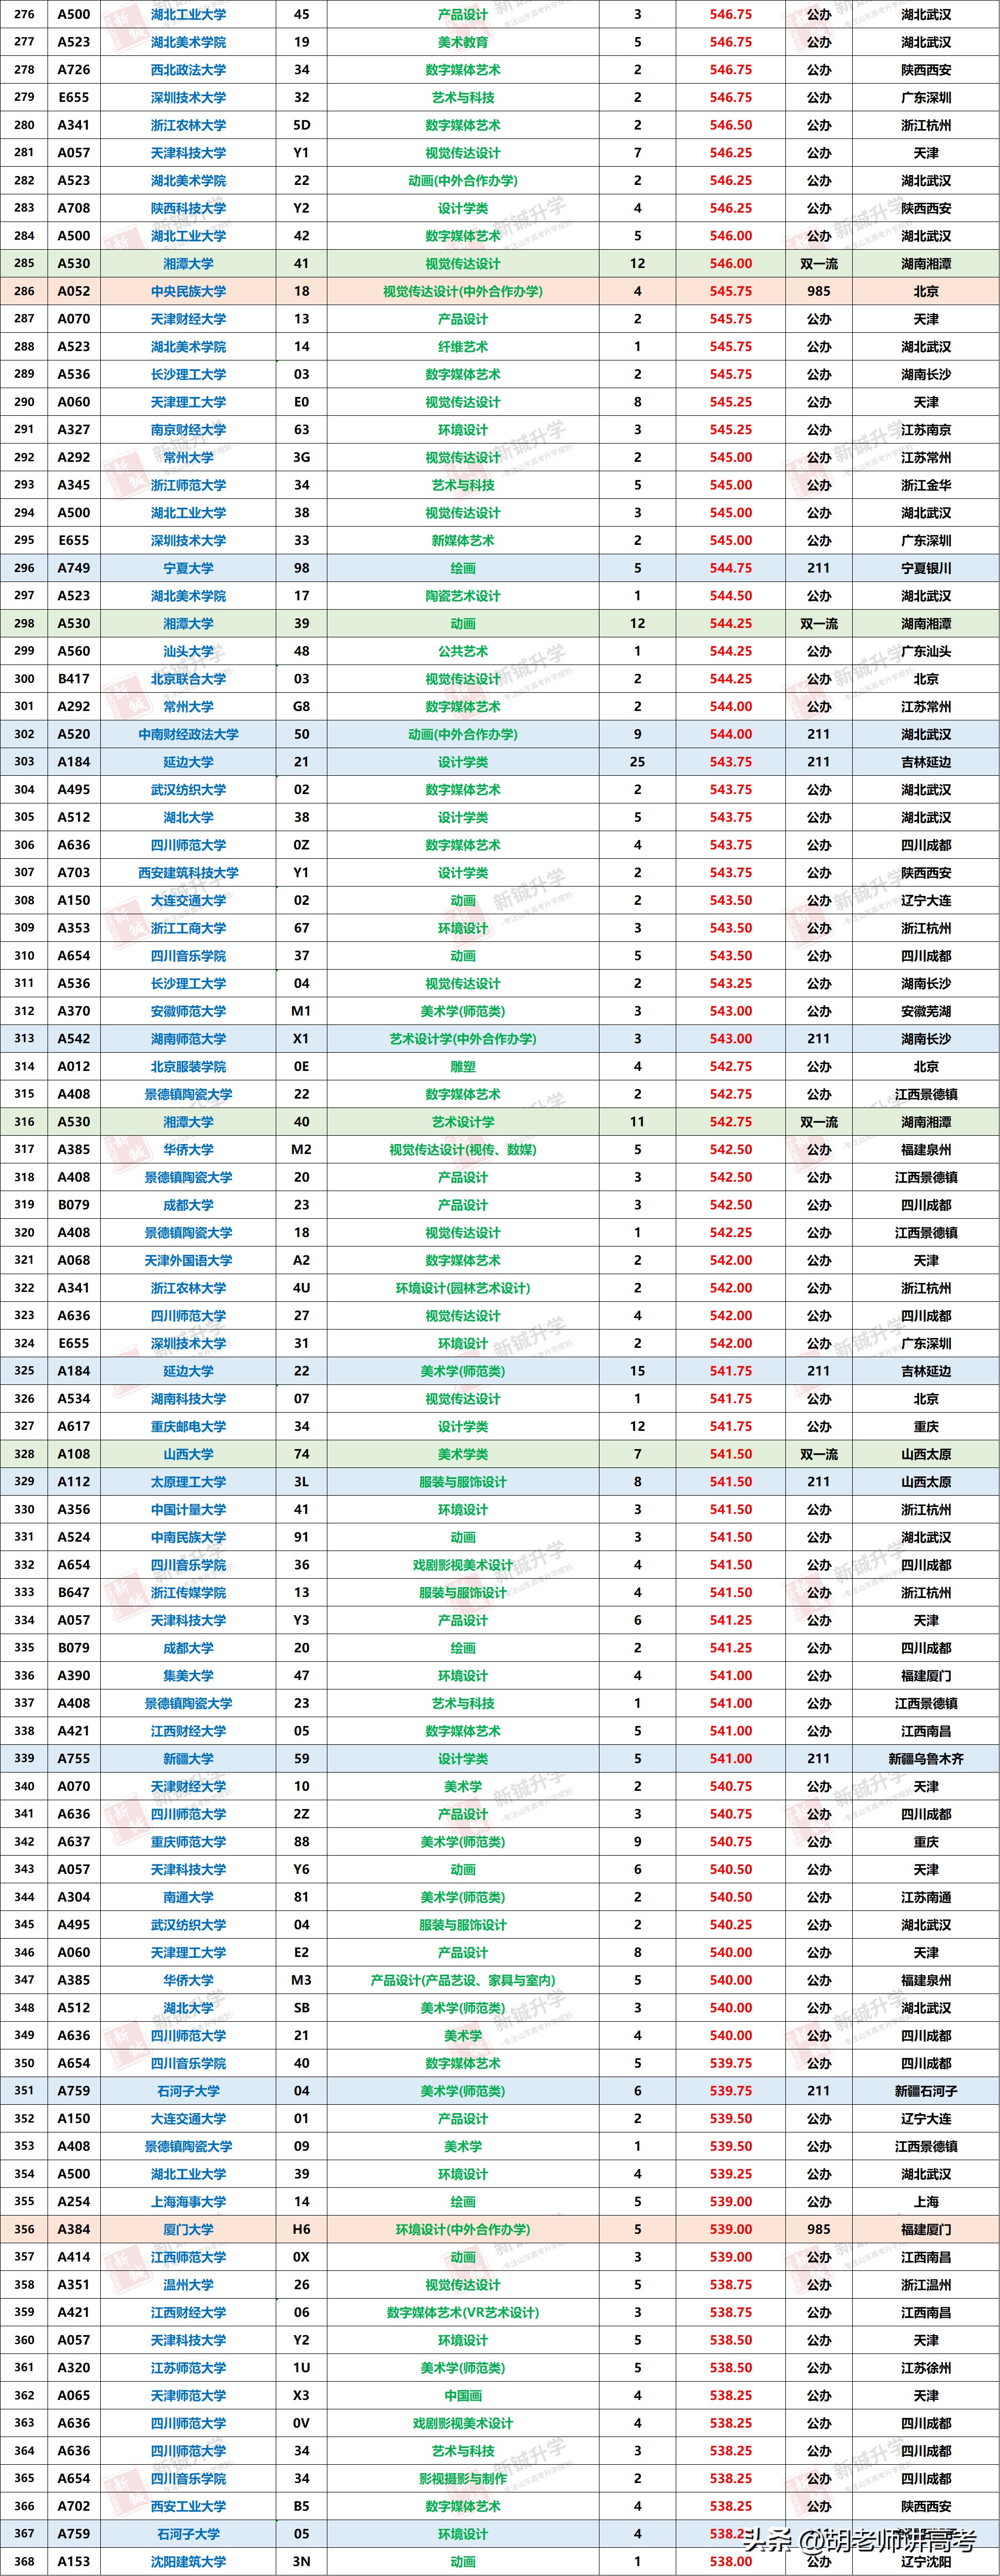Select the 新疆大学 cell in row 339
The width and height of the screenshot is (1000, 2576).
188,1758
